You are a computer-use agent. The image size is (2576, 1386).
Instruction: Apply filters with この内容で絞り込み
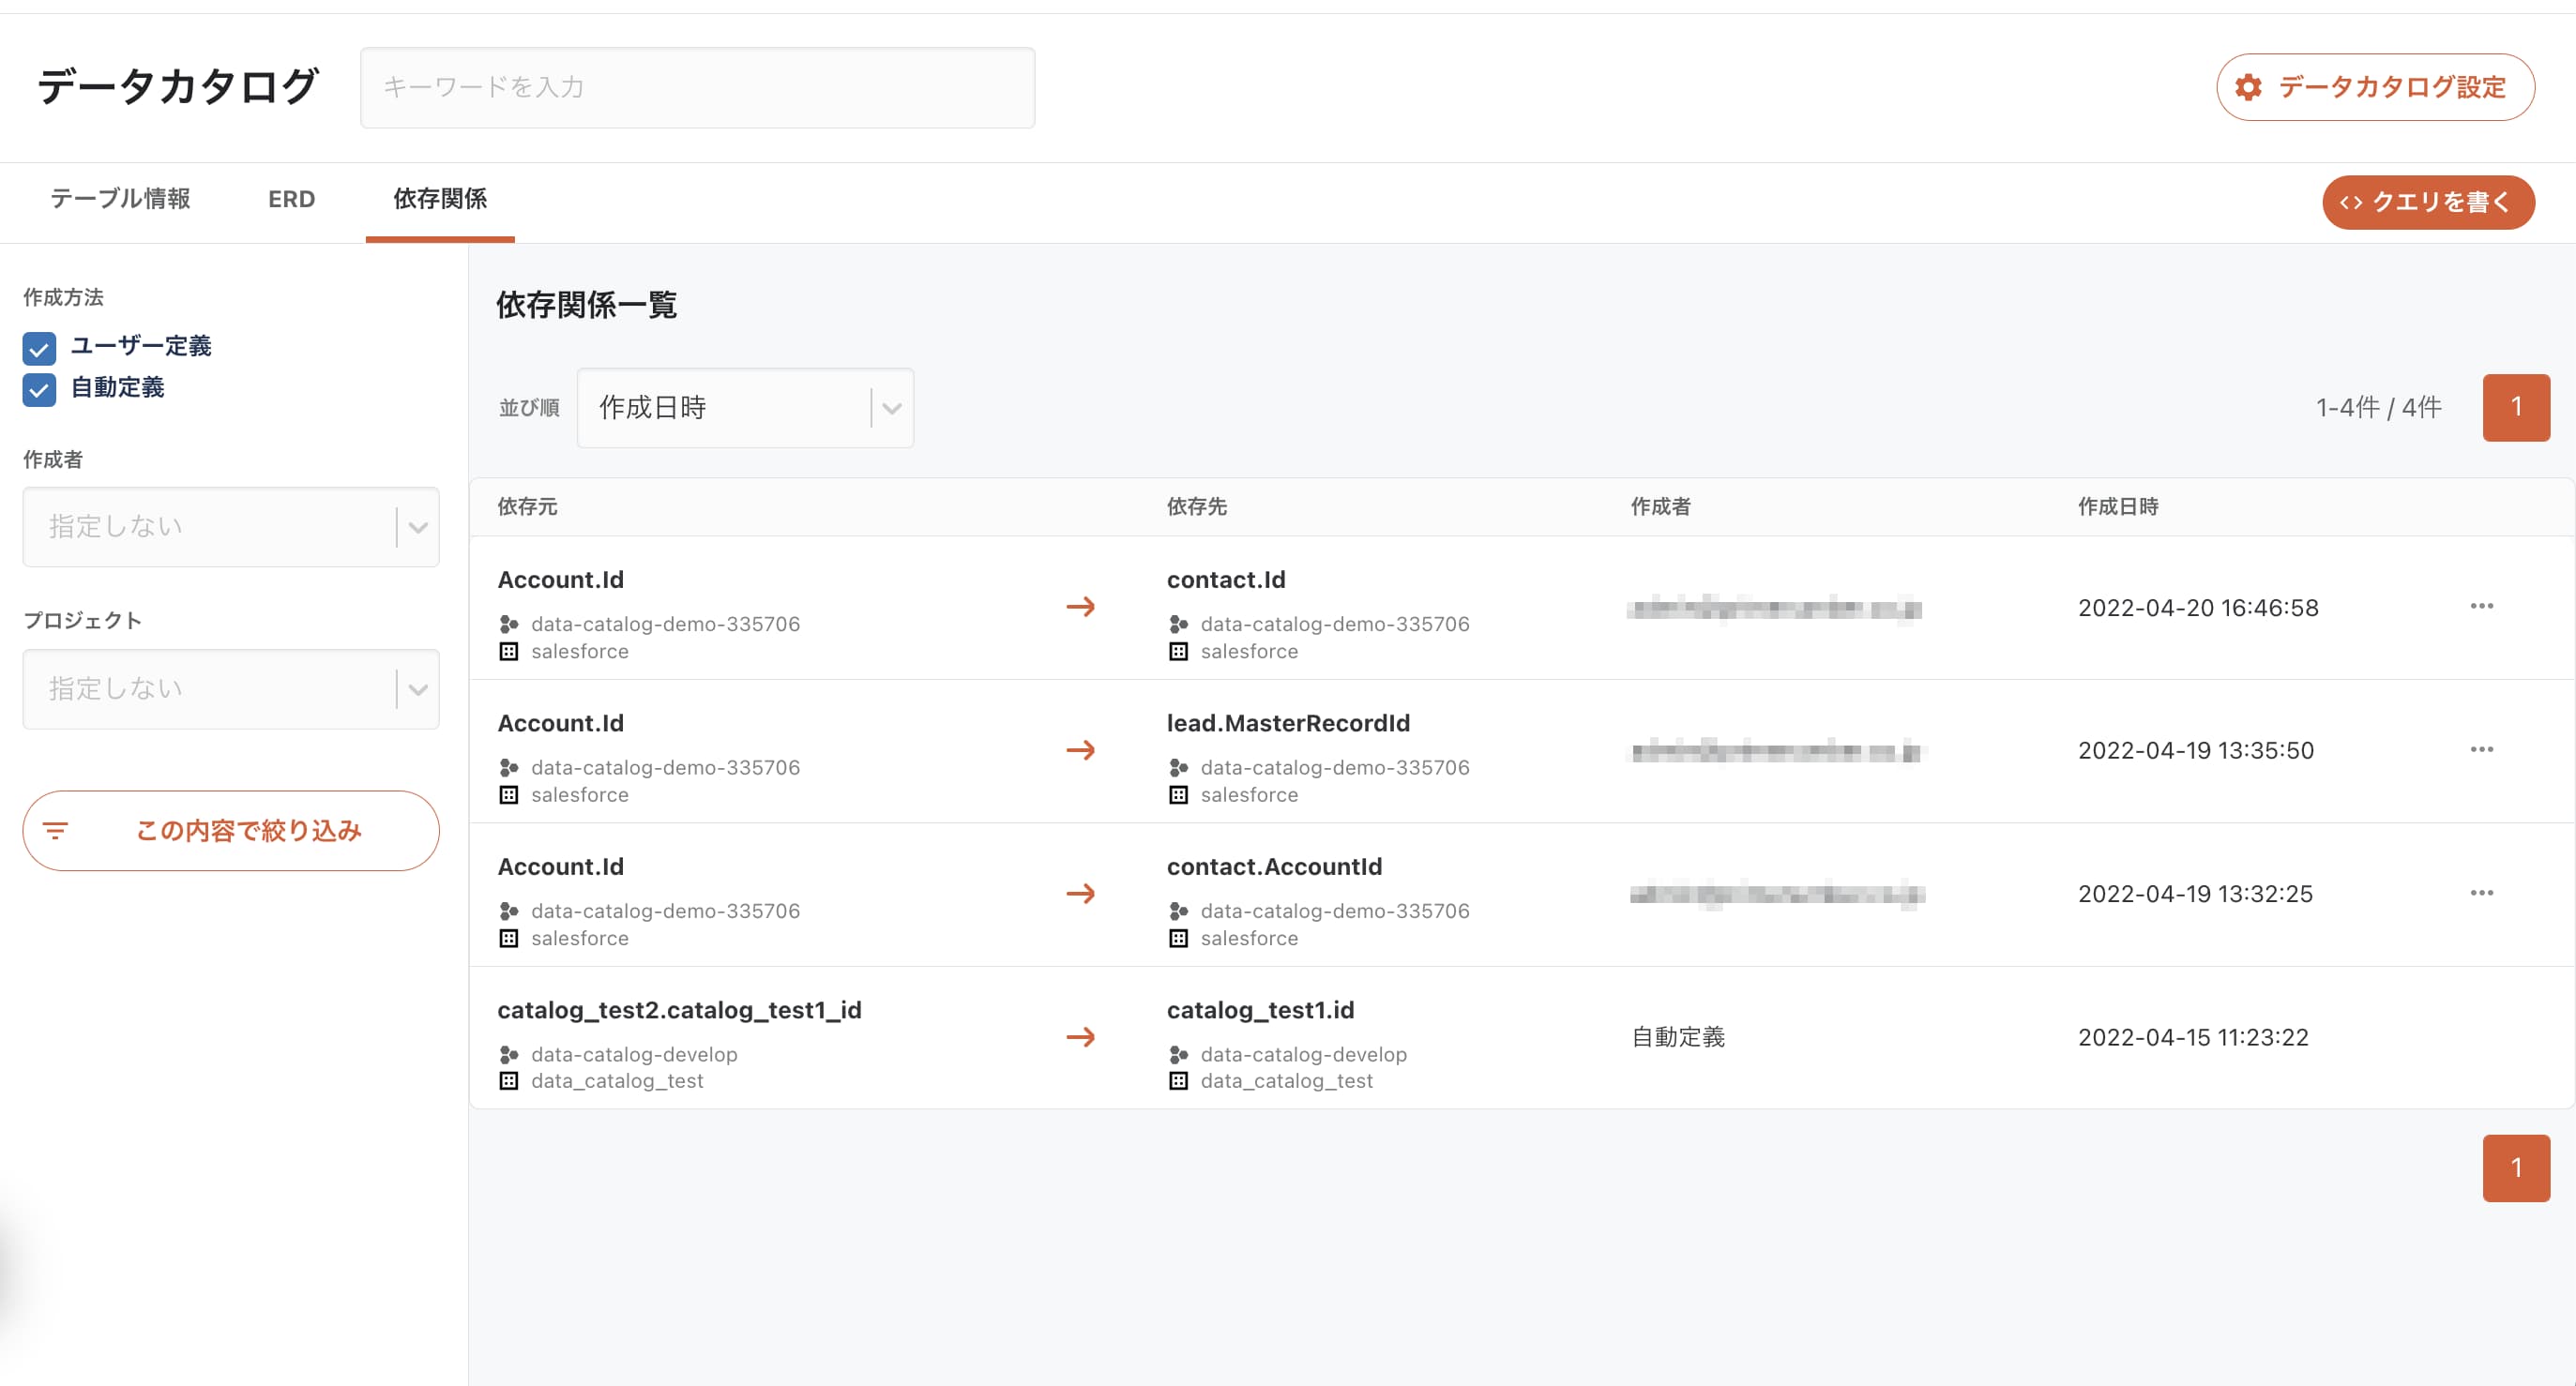point(231,830)
